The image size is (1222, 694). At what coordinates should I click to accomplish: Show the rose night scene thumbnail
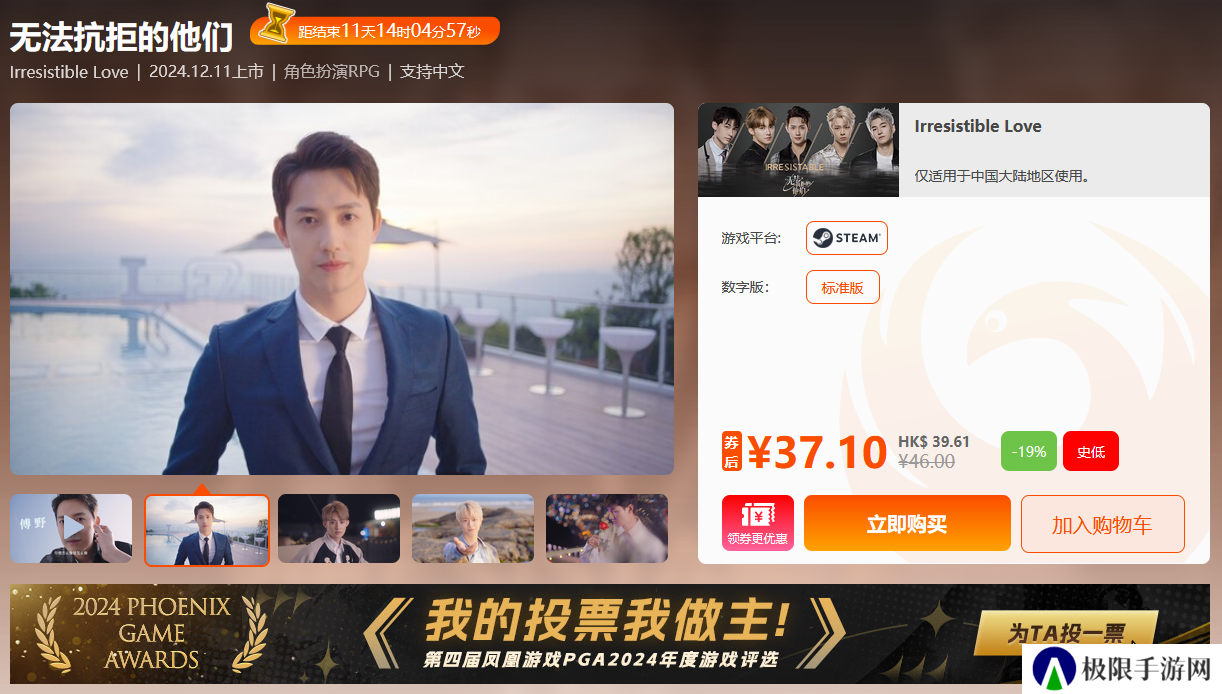[x=607, y=528]
